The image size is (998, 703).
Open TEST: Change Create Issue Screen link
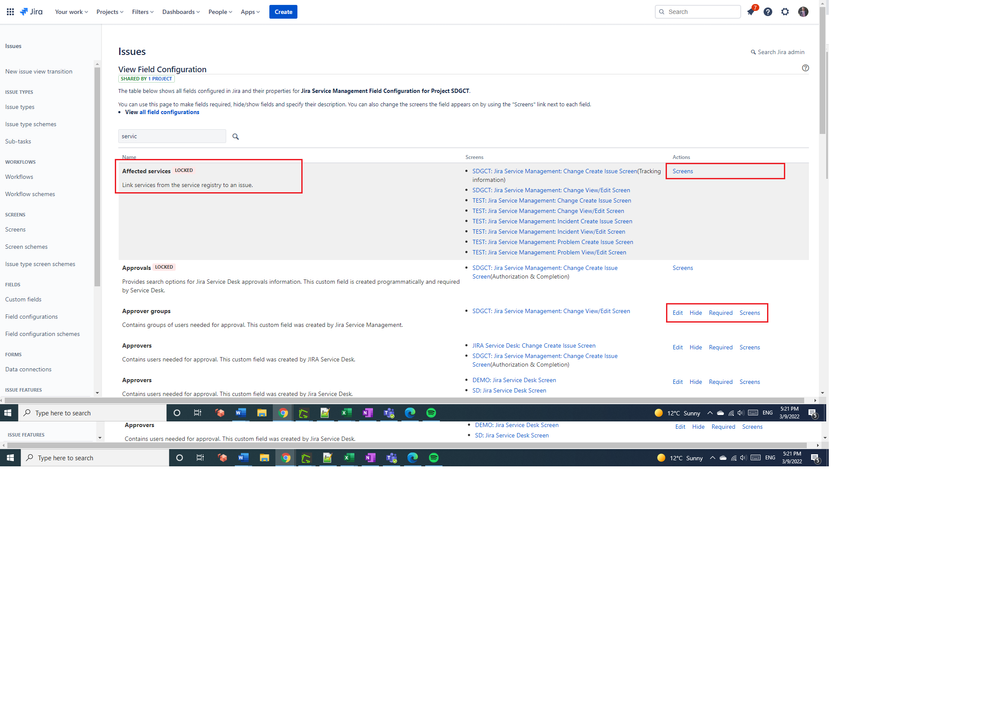tap(551, 200)
